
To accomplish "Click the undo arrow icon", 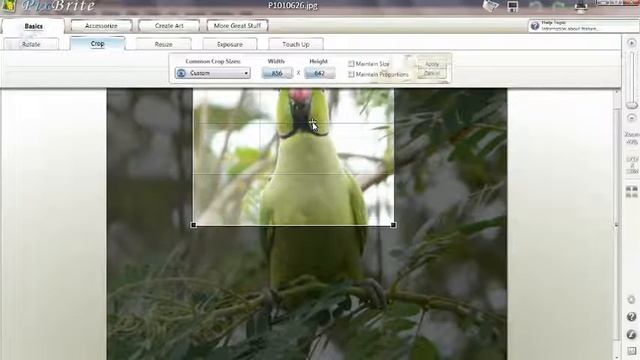I will [536, 7].
